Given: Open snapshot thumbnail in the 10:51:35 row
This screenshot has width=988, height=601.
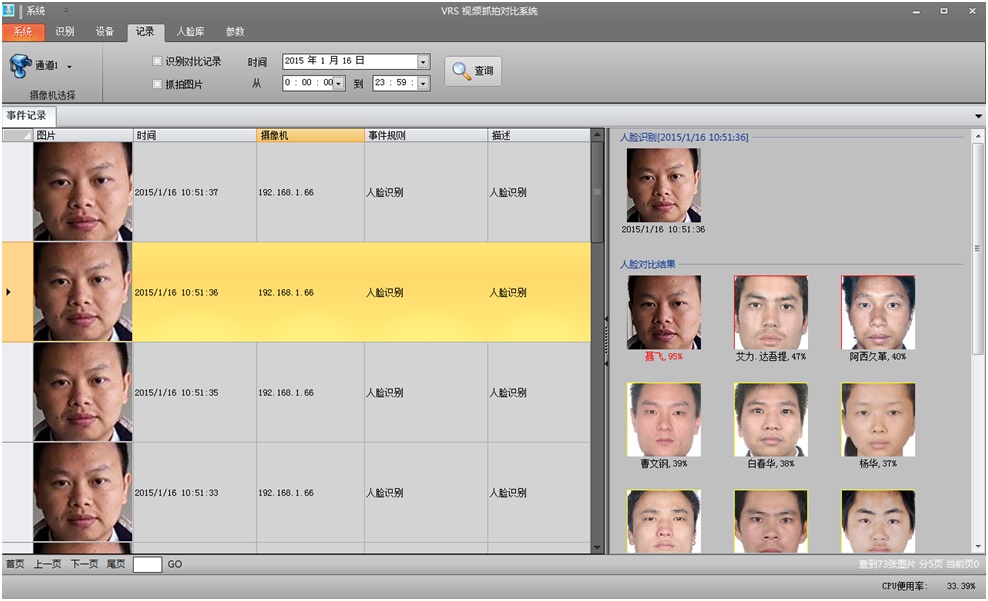Looking at the screenshot, I should 83,392.
